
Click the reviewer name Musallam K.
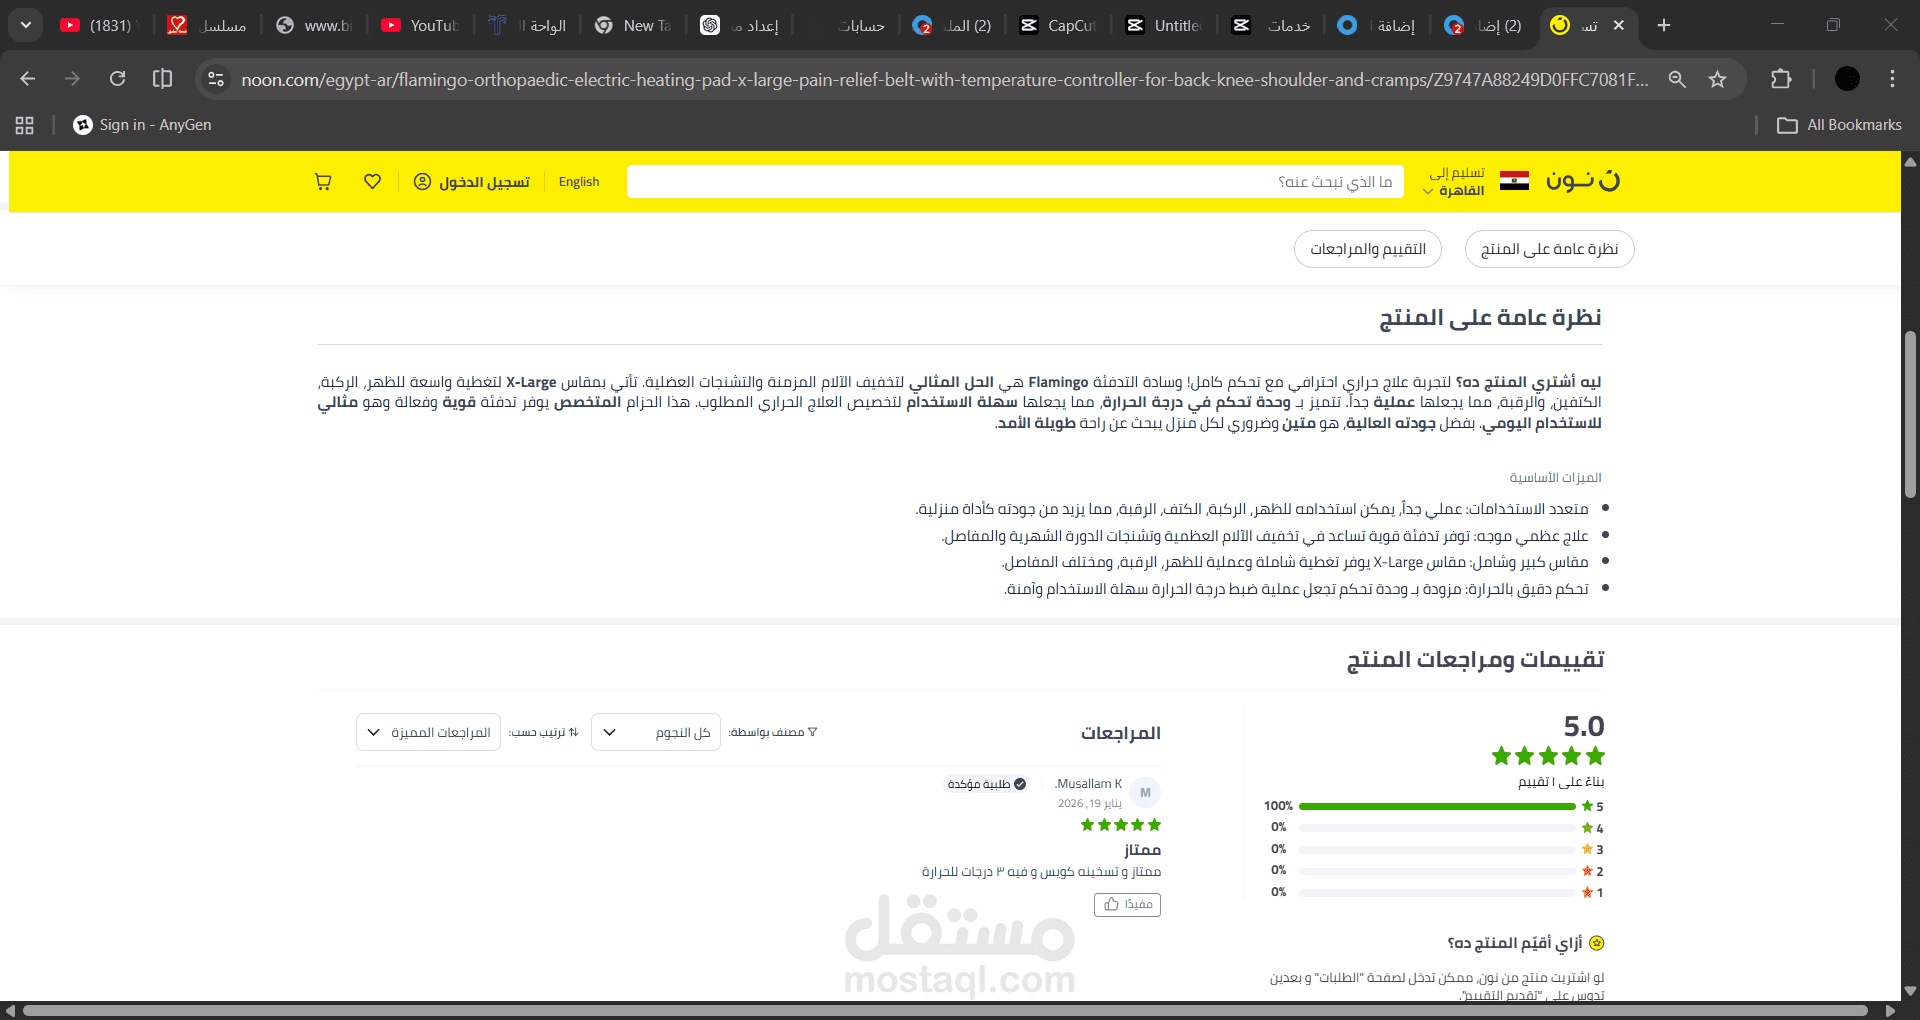click(1089, 784)
